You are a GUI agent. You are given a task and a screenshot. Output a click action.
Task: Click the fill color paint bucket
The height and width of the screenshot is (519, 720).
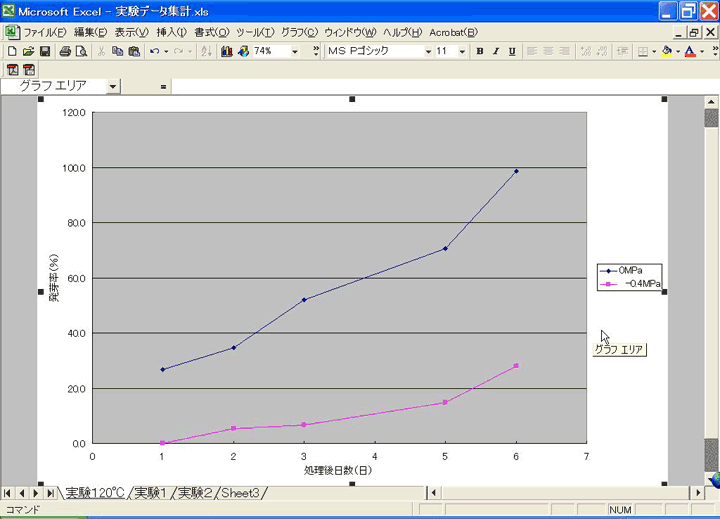pos(667,51)
